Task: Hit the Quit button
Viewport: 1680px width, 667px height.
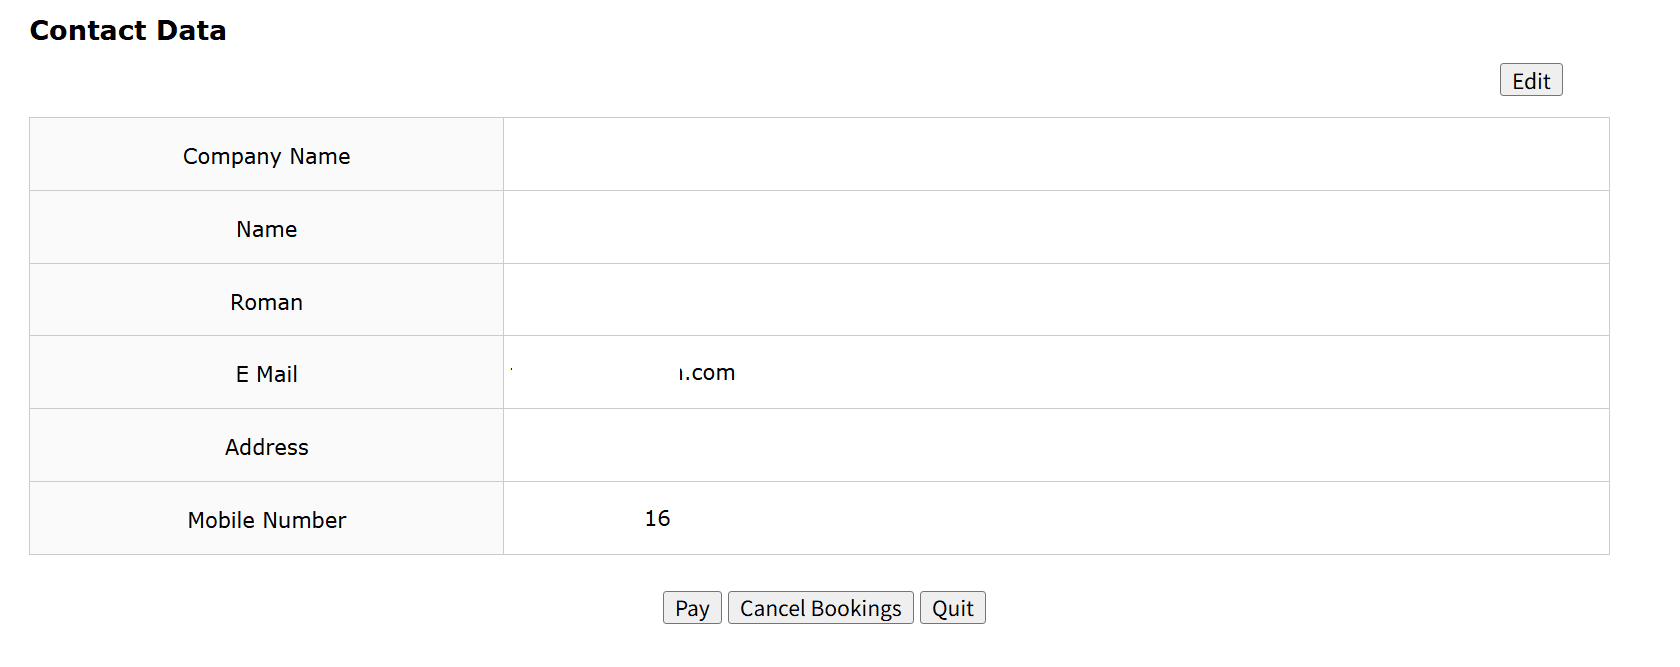Action: click(952, 608)
